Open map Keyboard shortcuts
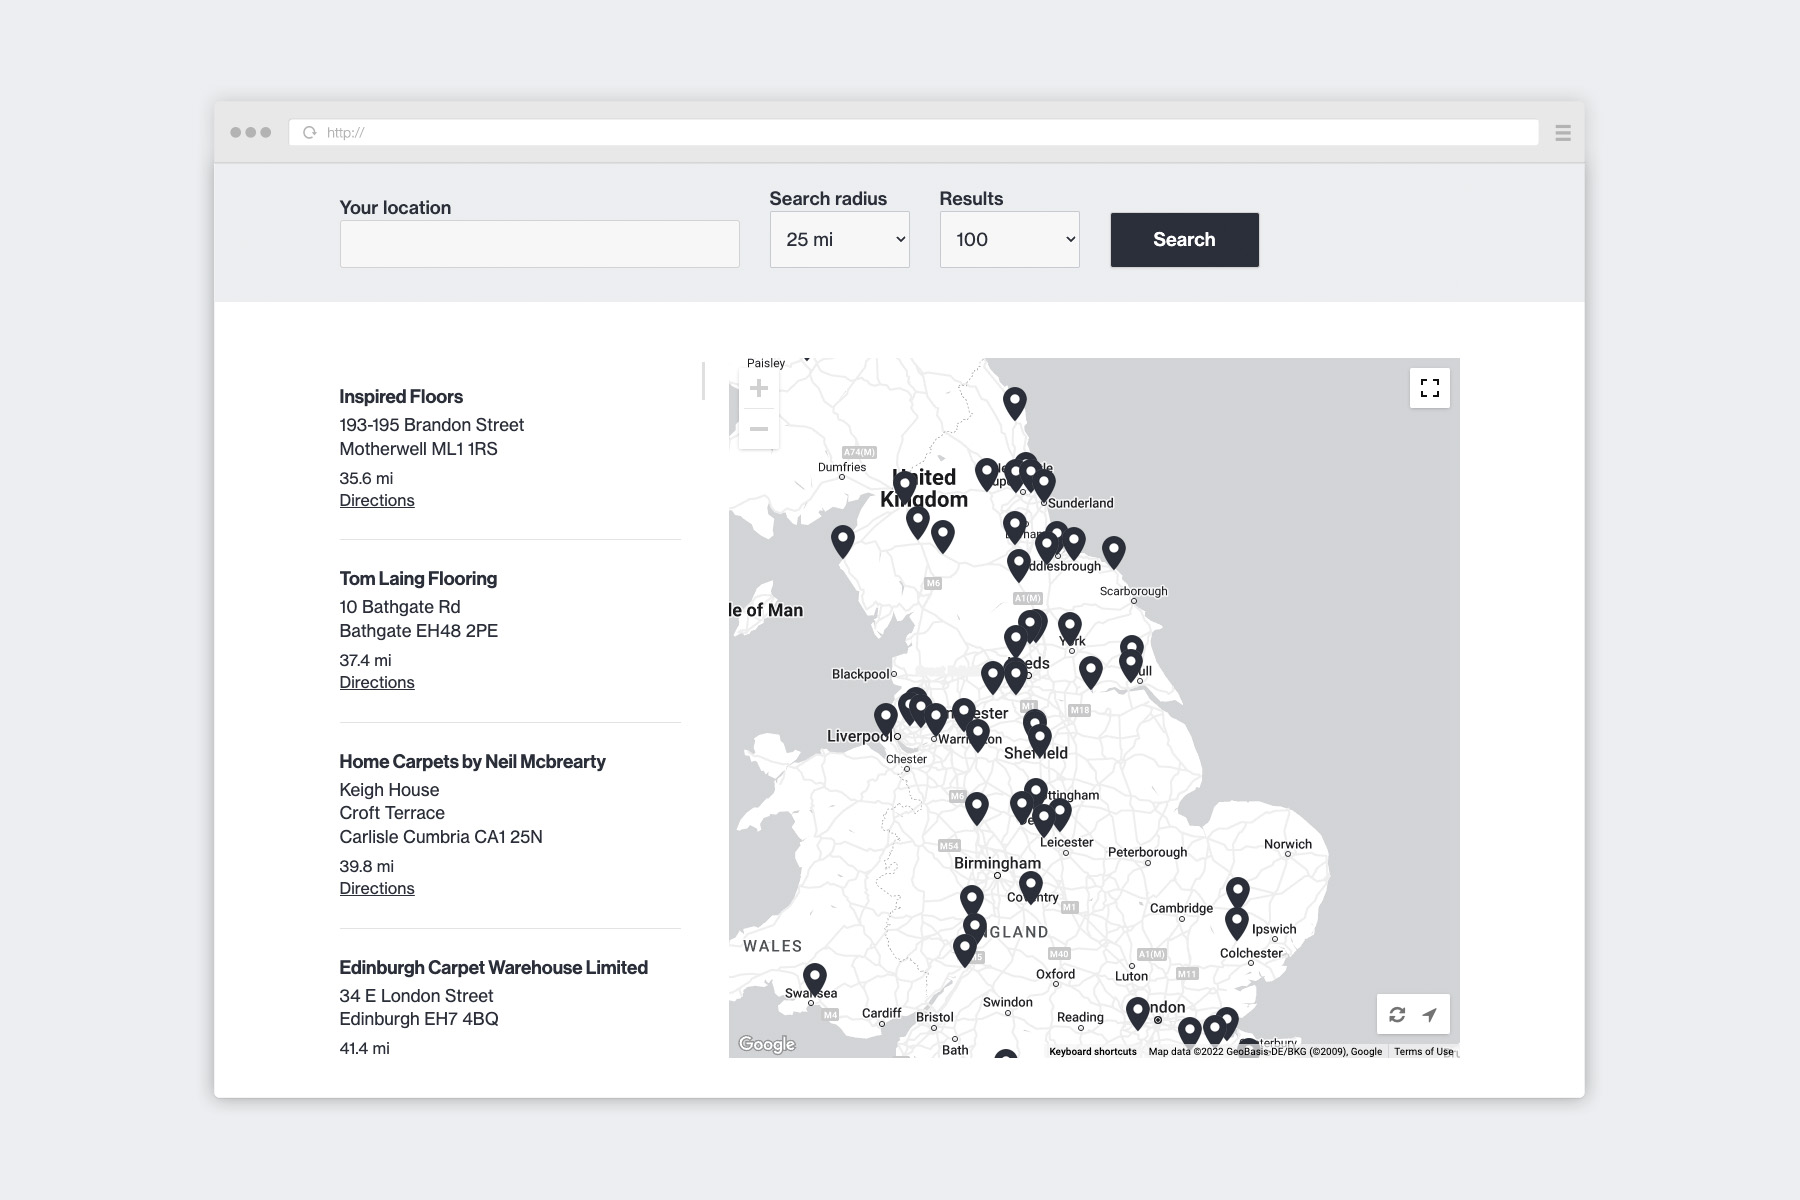1800x1200 pixels. [1093, 1052]
